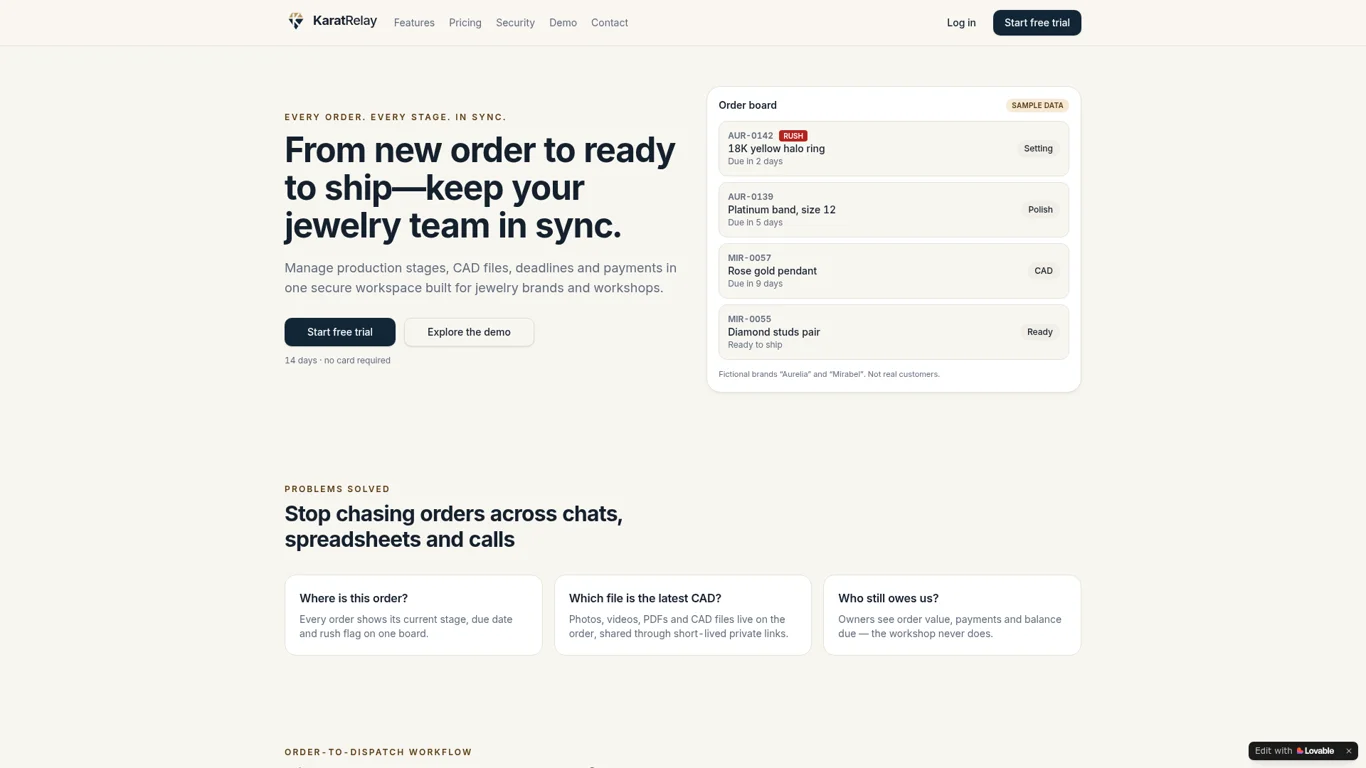1366x768 pixels.
Task: Click the SAMPLE DATA label
Action: 1037,105
